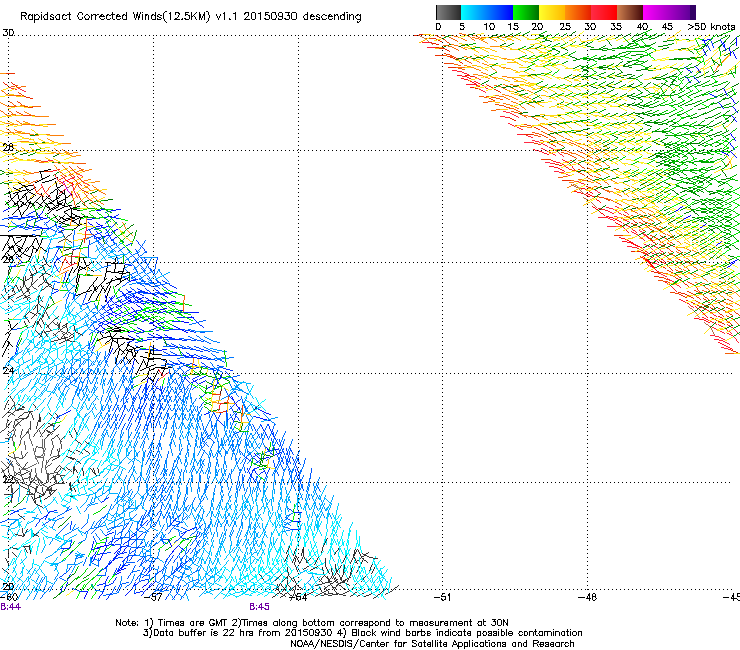This screenshot has width=740, height=650.
Task: Click the blue 10-15 knots color segment
Action: (x=500, y=12)
